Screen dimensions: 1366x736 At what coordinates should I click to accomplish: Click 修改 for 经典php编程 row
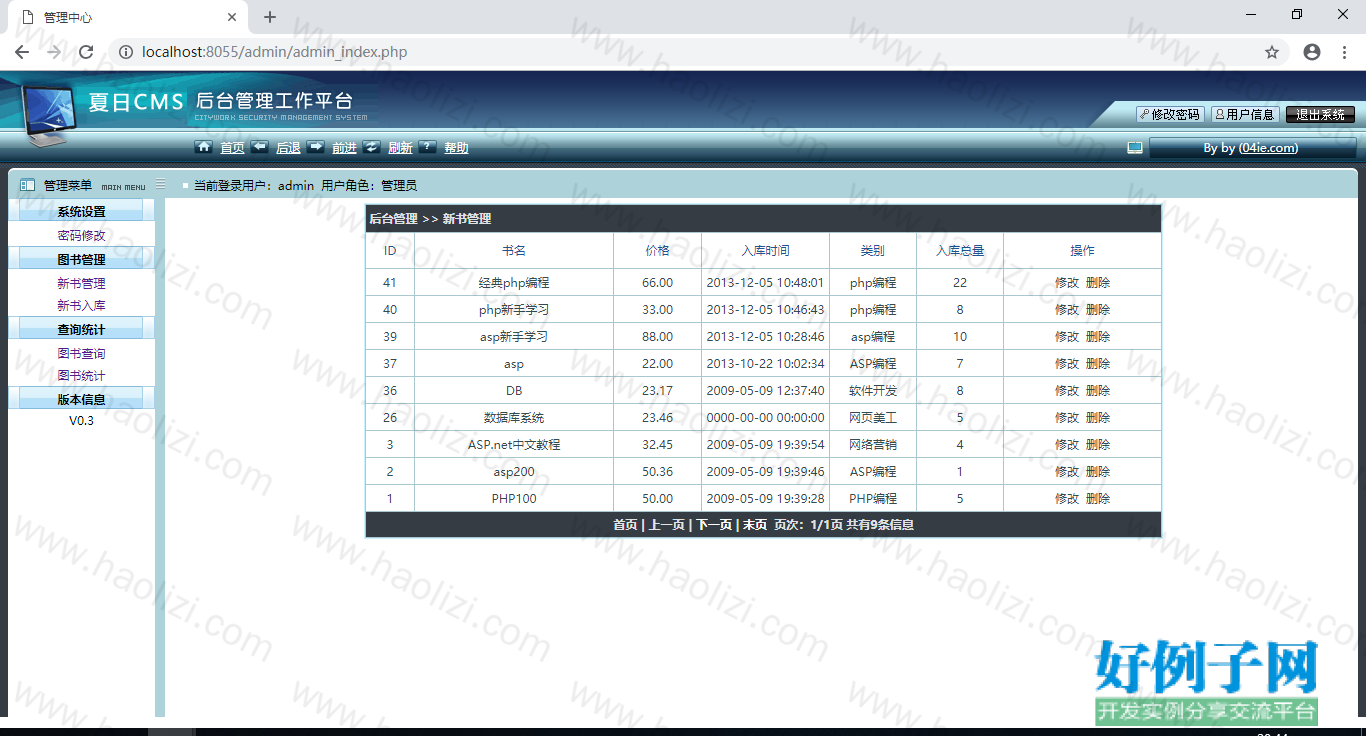(1067, 283)
